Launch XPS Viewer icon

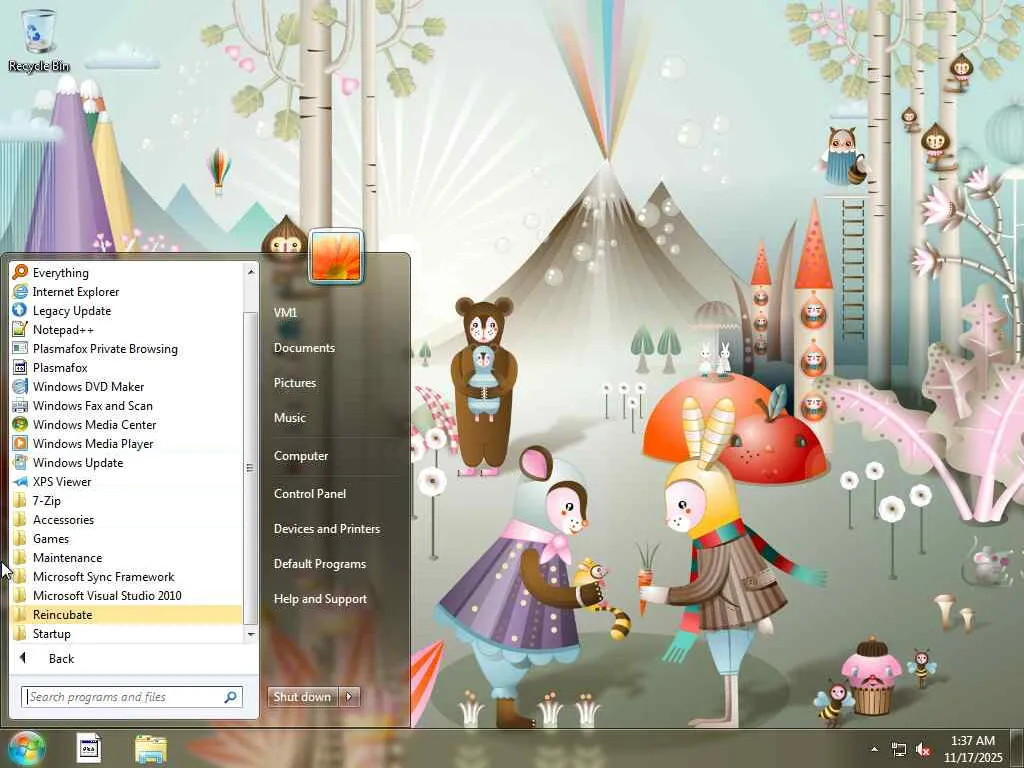click(x=20, y=481)
